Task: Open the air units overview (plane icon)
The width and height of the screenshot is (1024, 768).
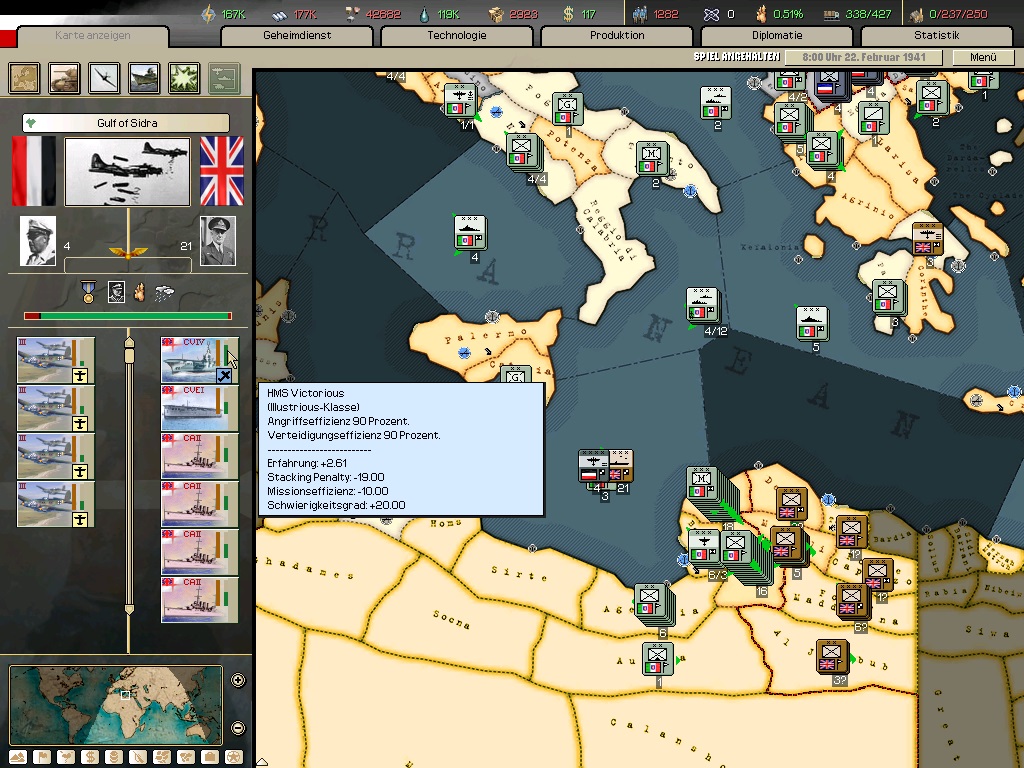Action: coord(104,77)
